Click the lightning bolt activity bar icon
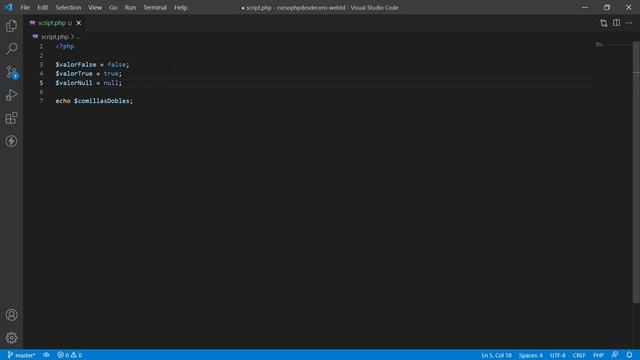This screenshot has width=640, height=360. click(11, 141)
